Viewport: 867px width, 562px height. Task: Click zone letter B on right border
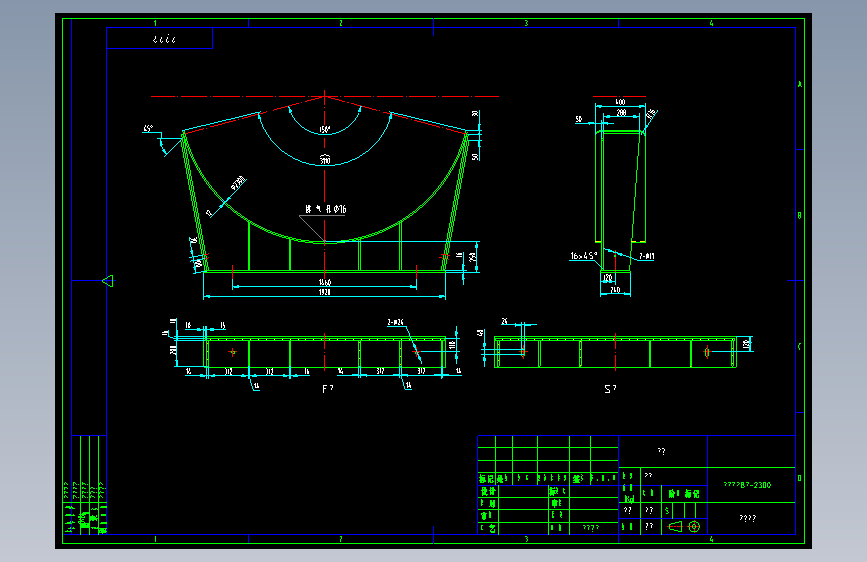tap(800, 215)
